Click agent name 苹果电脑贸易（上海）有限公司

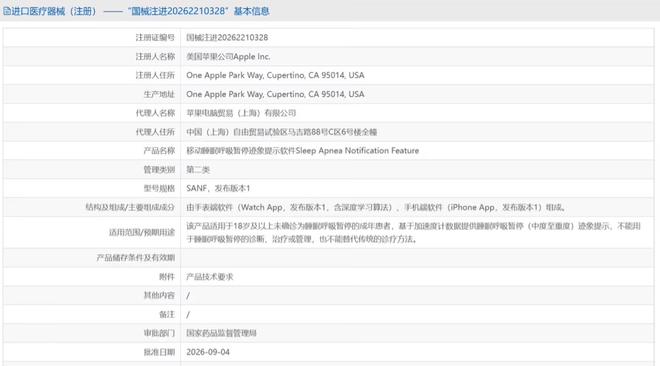coord(241,113)
